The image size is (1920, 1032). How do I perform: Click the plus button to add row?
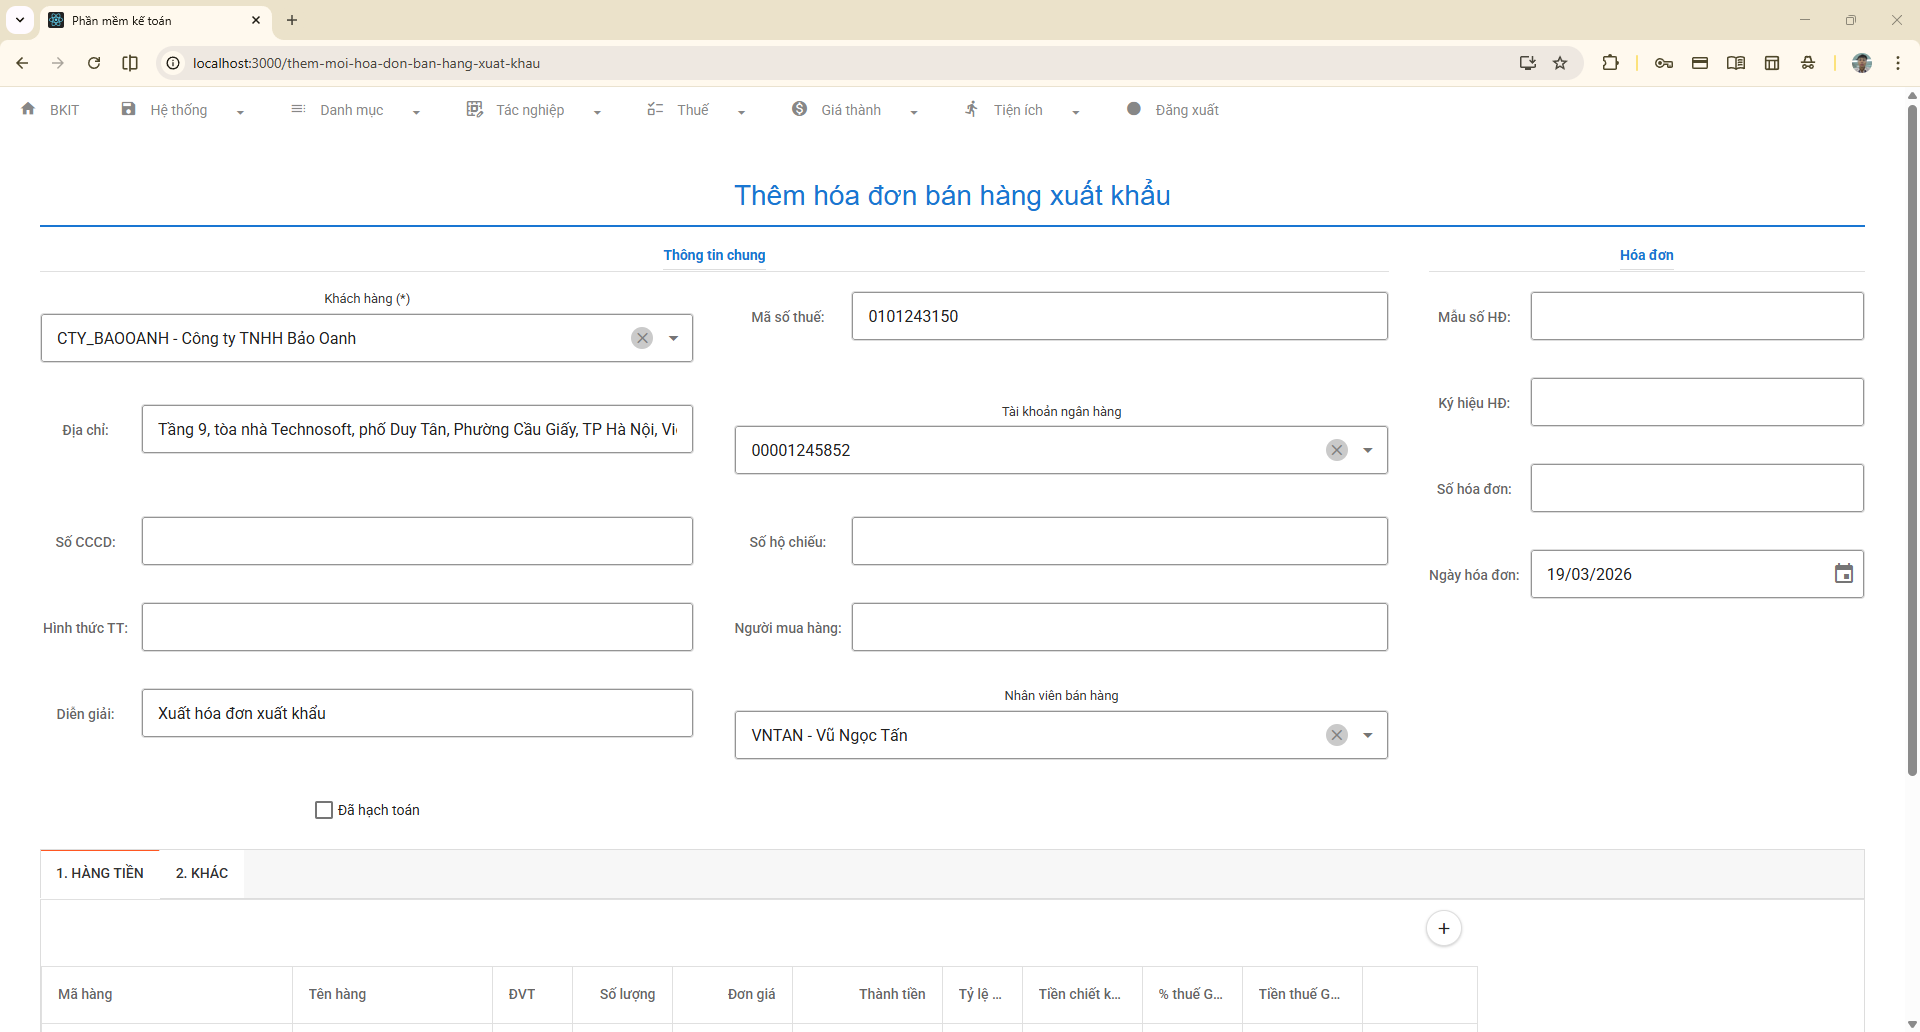tap(1443, 928)
